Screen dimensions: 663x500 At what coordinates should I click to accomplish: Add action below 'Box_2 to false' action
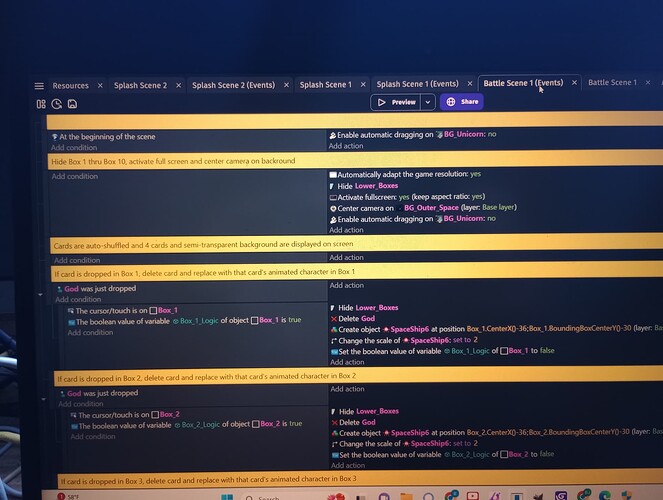[348, 465]
